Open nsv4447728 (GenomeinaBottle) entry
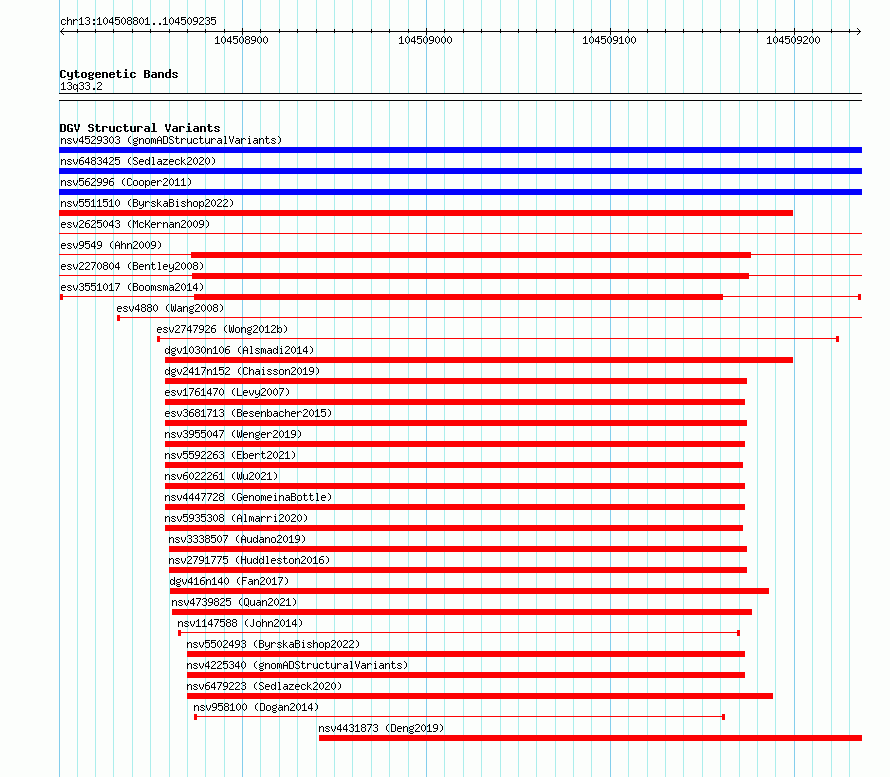This screenshot has width=890, height=777. point(248,497)
